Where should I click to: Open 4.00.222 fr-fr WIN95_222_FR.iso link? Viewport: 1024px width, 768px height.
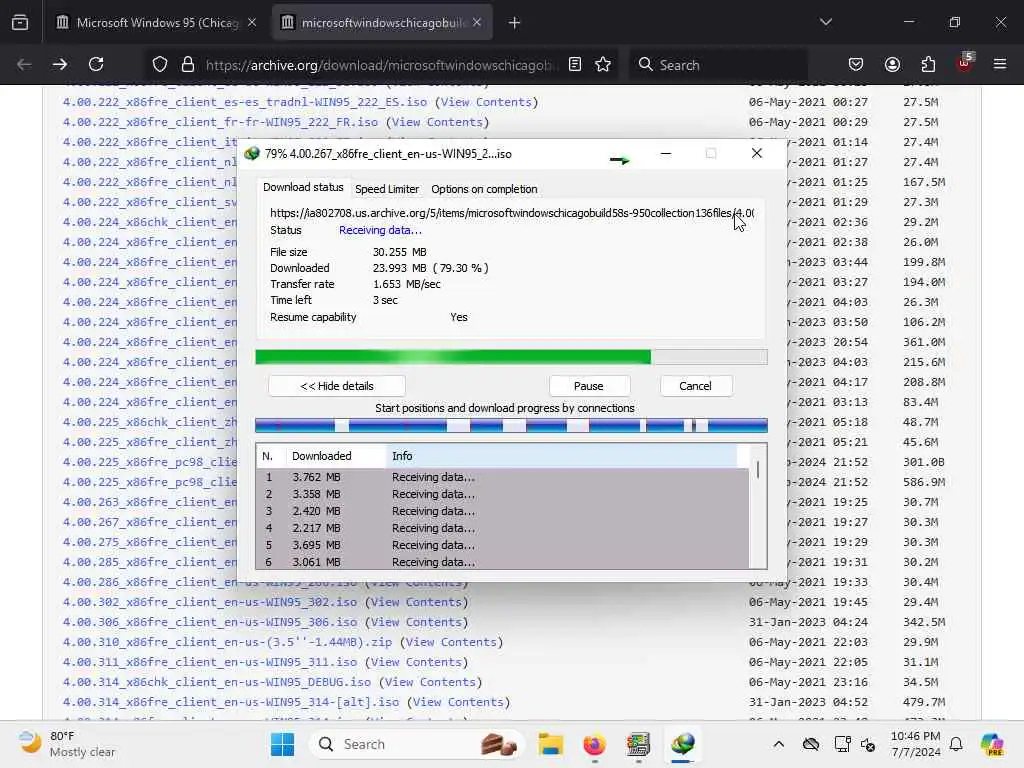point(220,122)
